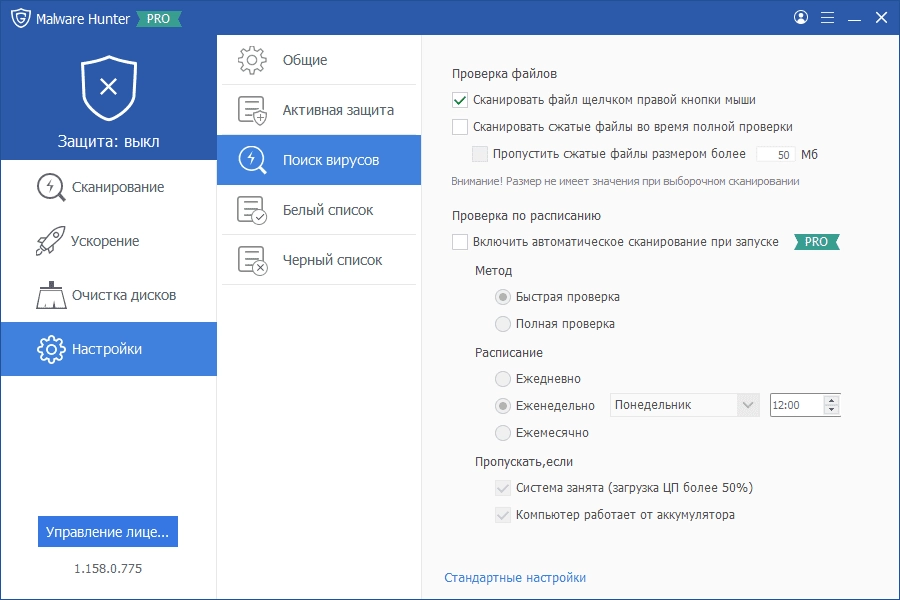Select Ежедневно schedule option

coord(503,379)
